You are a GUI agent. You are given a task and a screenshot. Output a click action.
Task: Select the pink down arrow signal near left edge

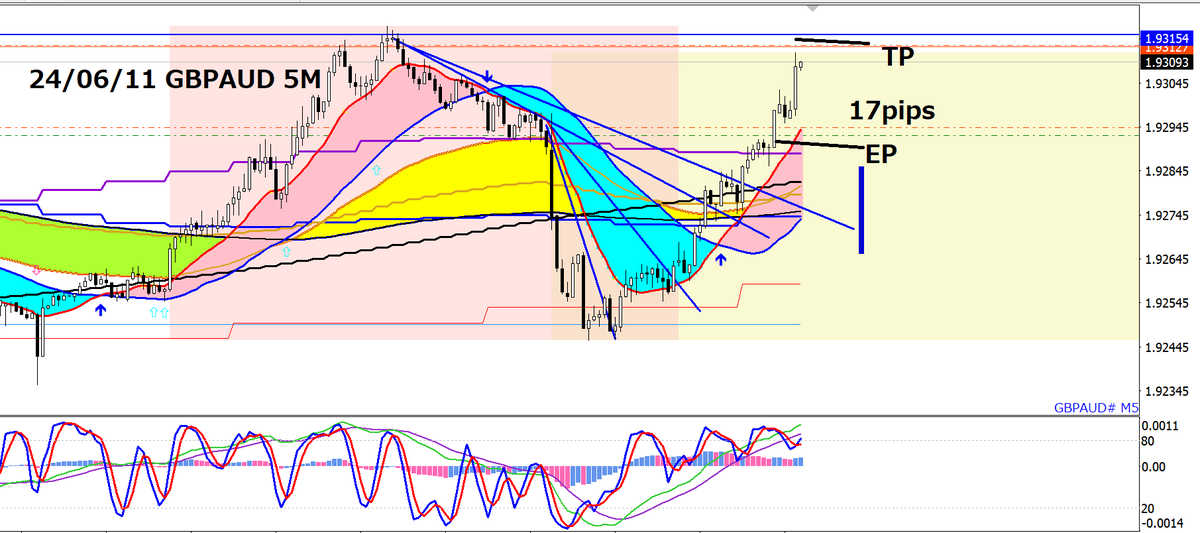pyautogui.click(x=38, y=270)
